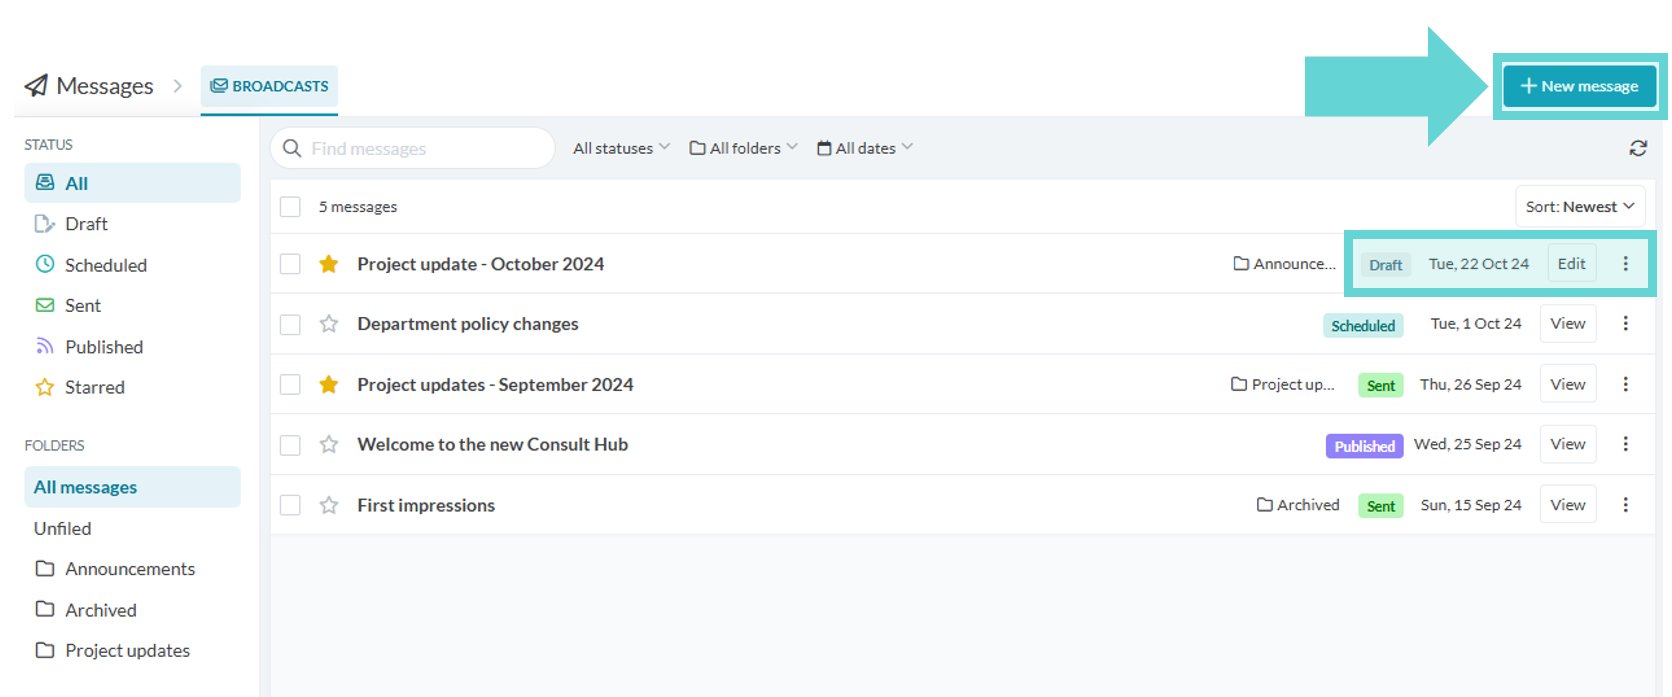Click the Project up... folder tag on September updates
This screenshot has height=697, width=1672.
point(1282,384)
